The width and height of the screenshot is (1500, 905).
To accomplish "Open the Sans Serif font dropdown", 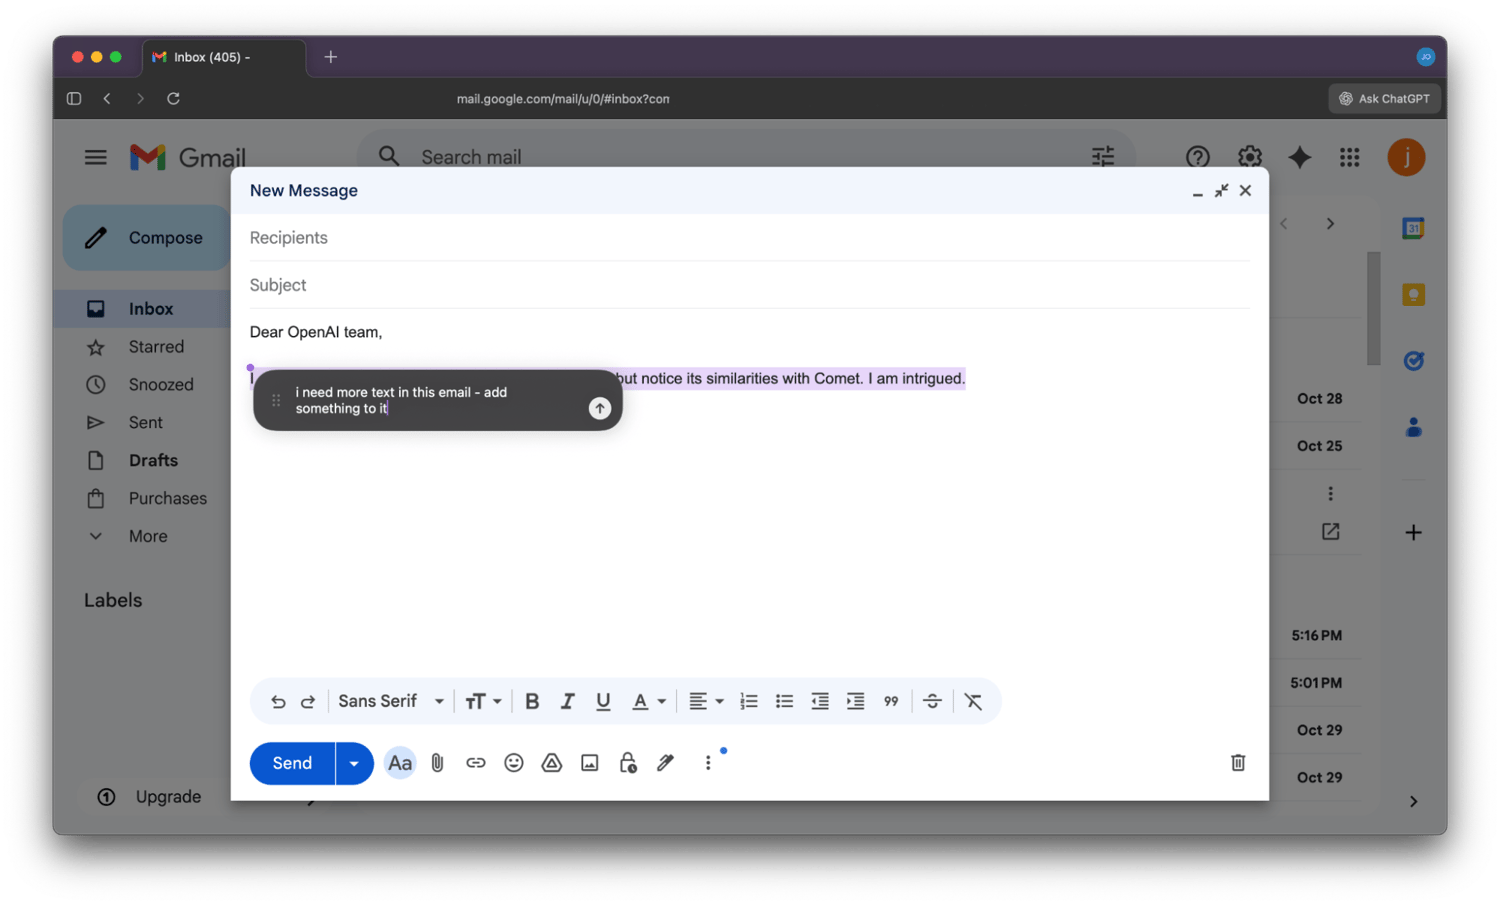I will point(391,702).
